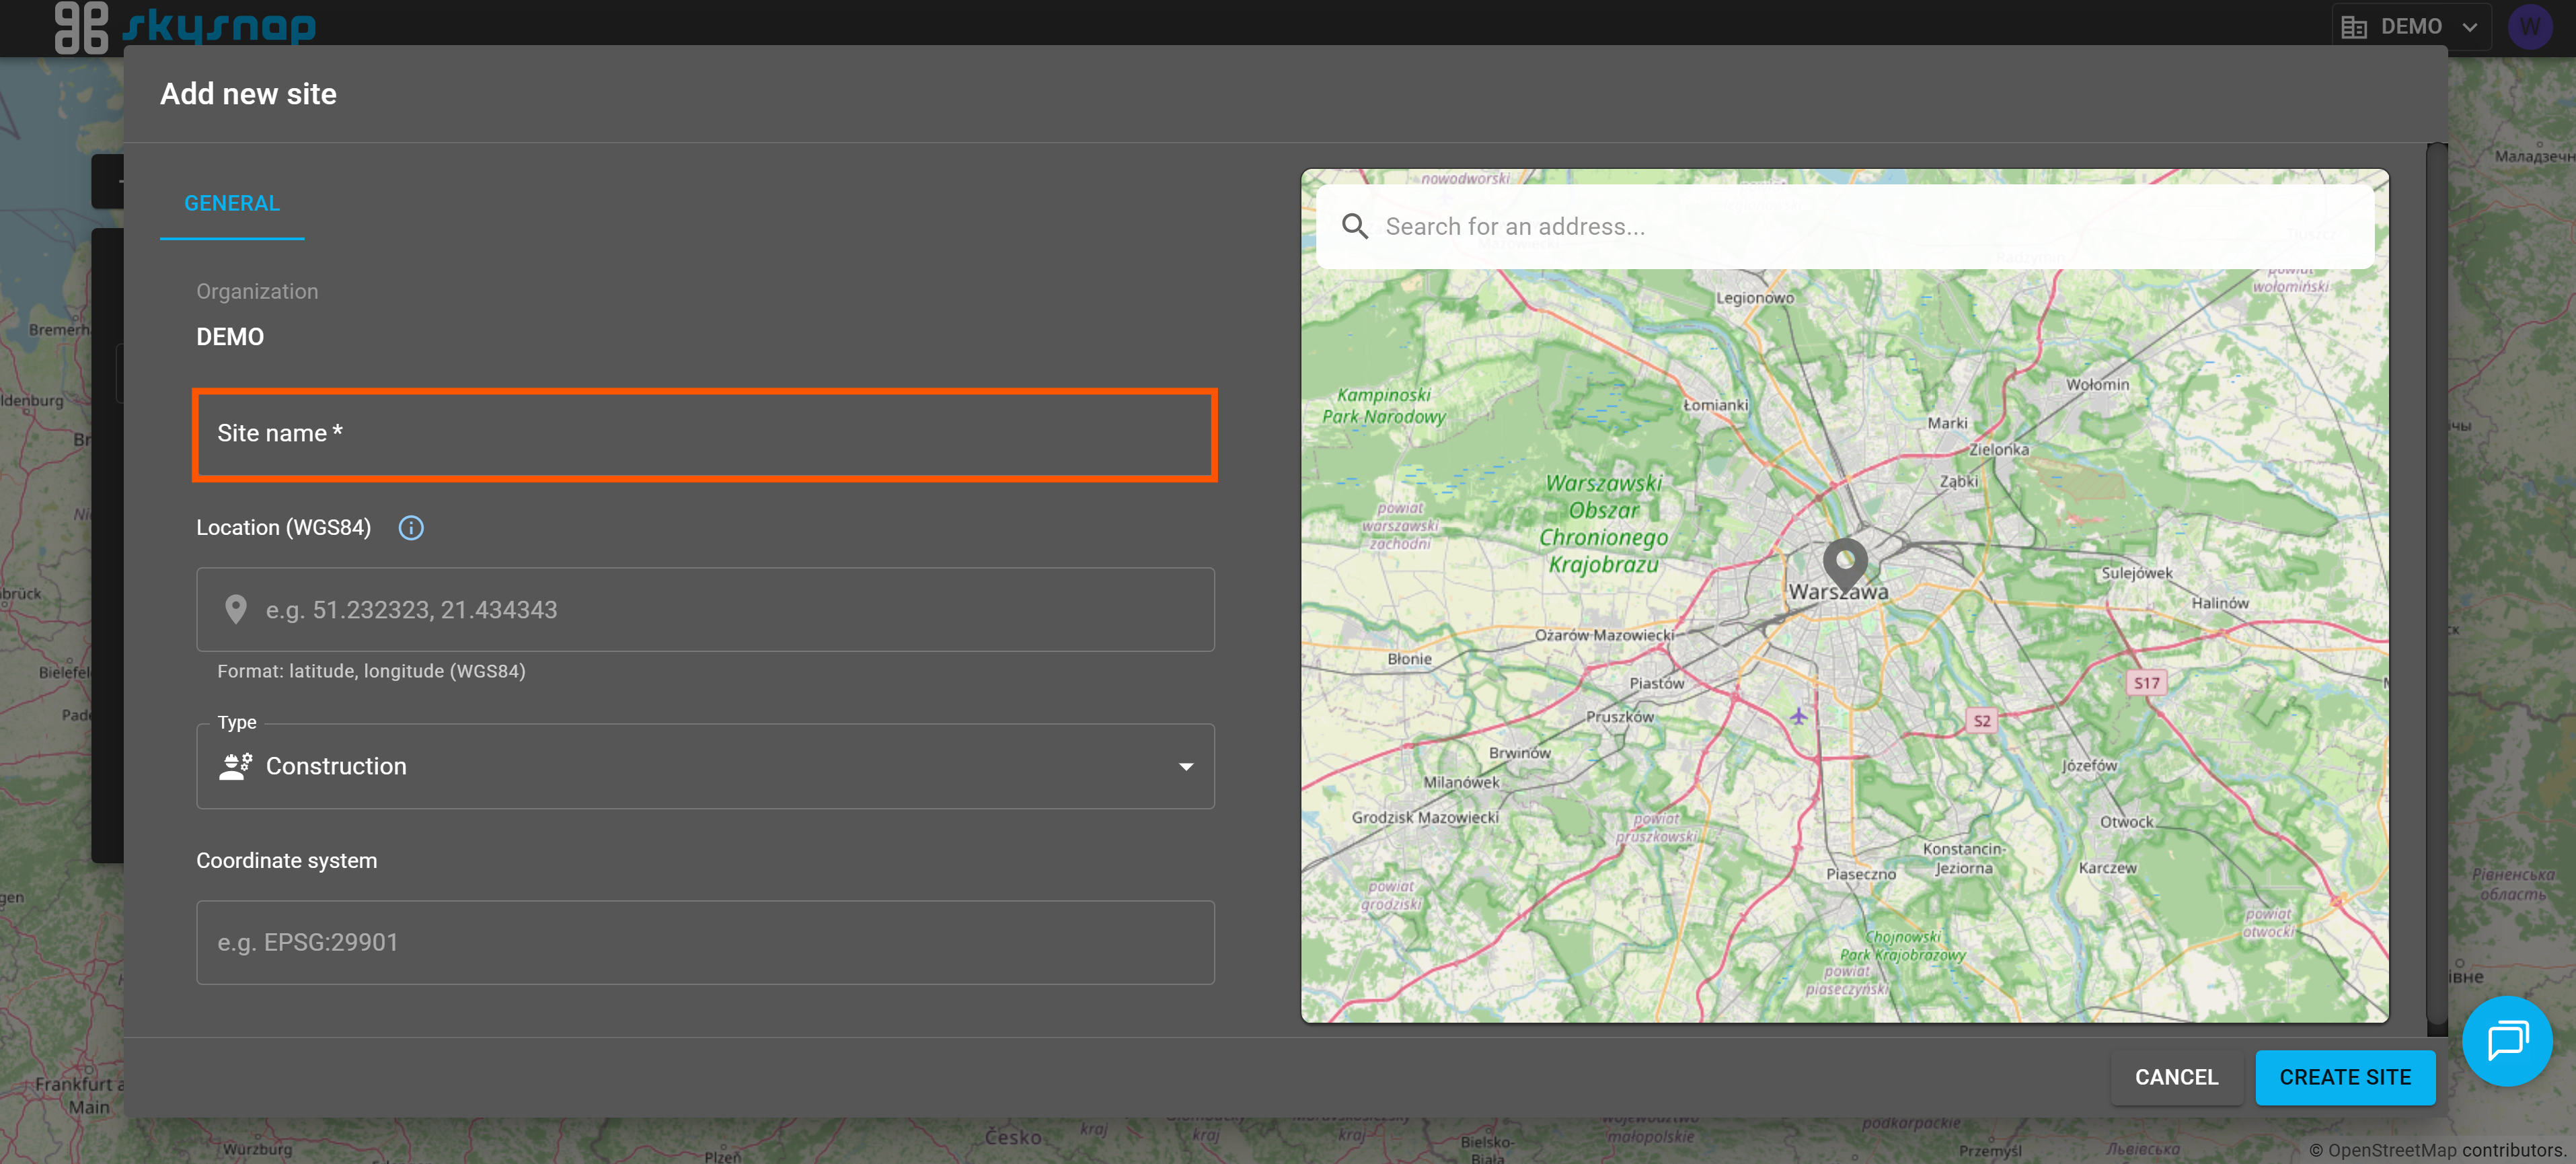Screen dimensions: 2576x1164
Task: Click the 'Coordinate system' label
Action: pyautogui.click(x=286, y=861)
